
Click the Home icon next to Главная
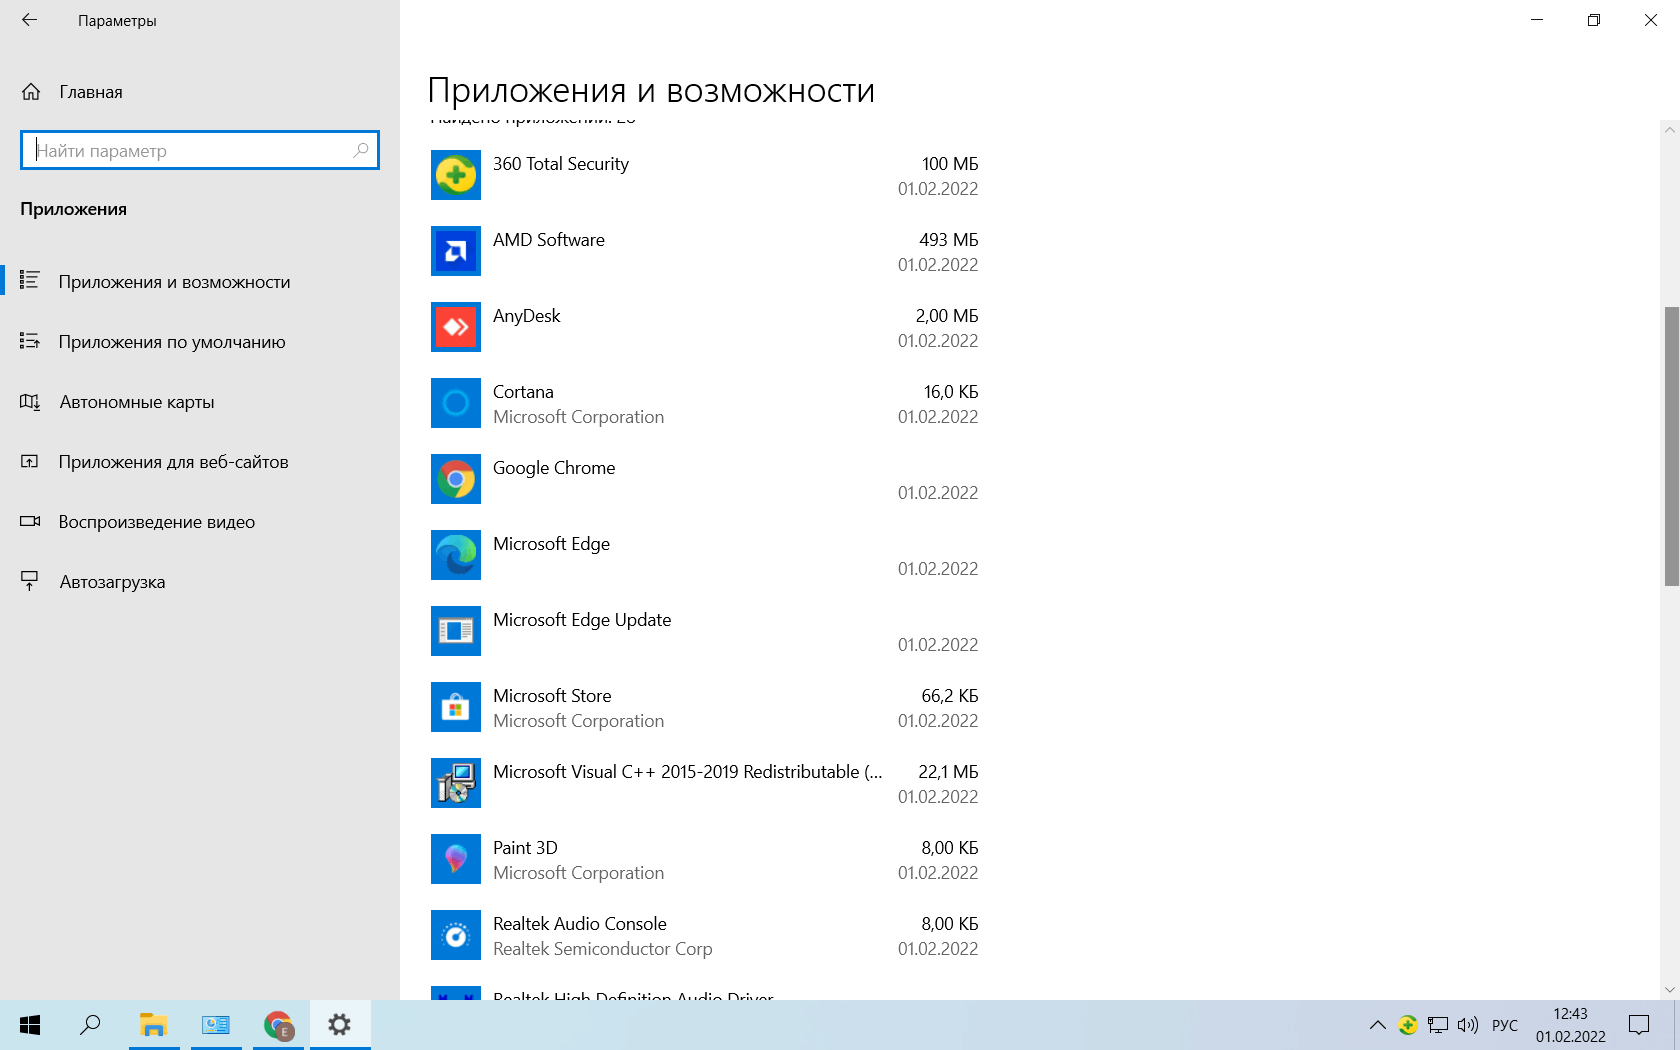[31, 92]
